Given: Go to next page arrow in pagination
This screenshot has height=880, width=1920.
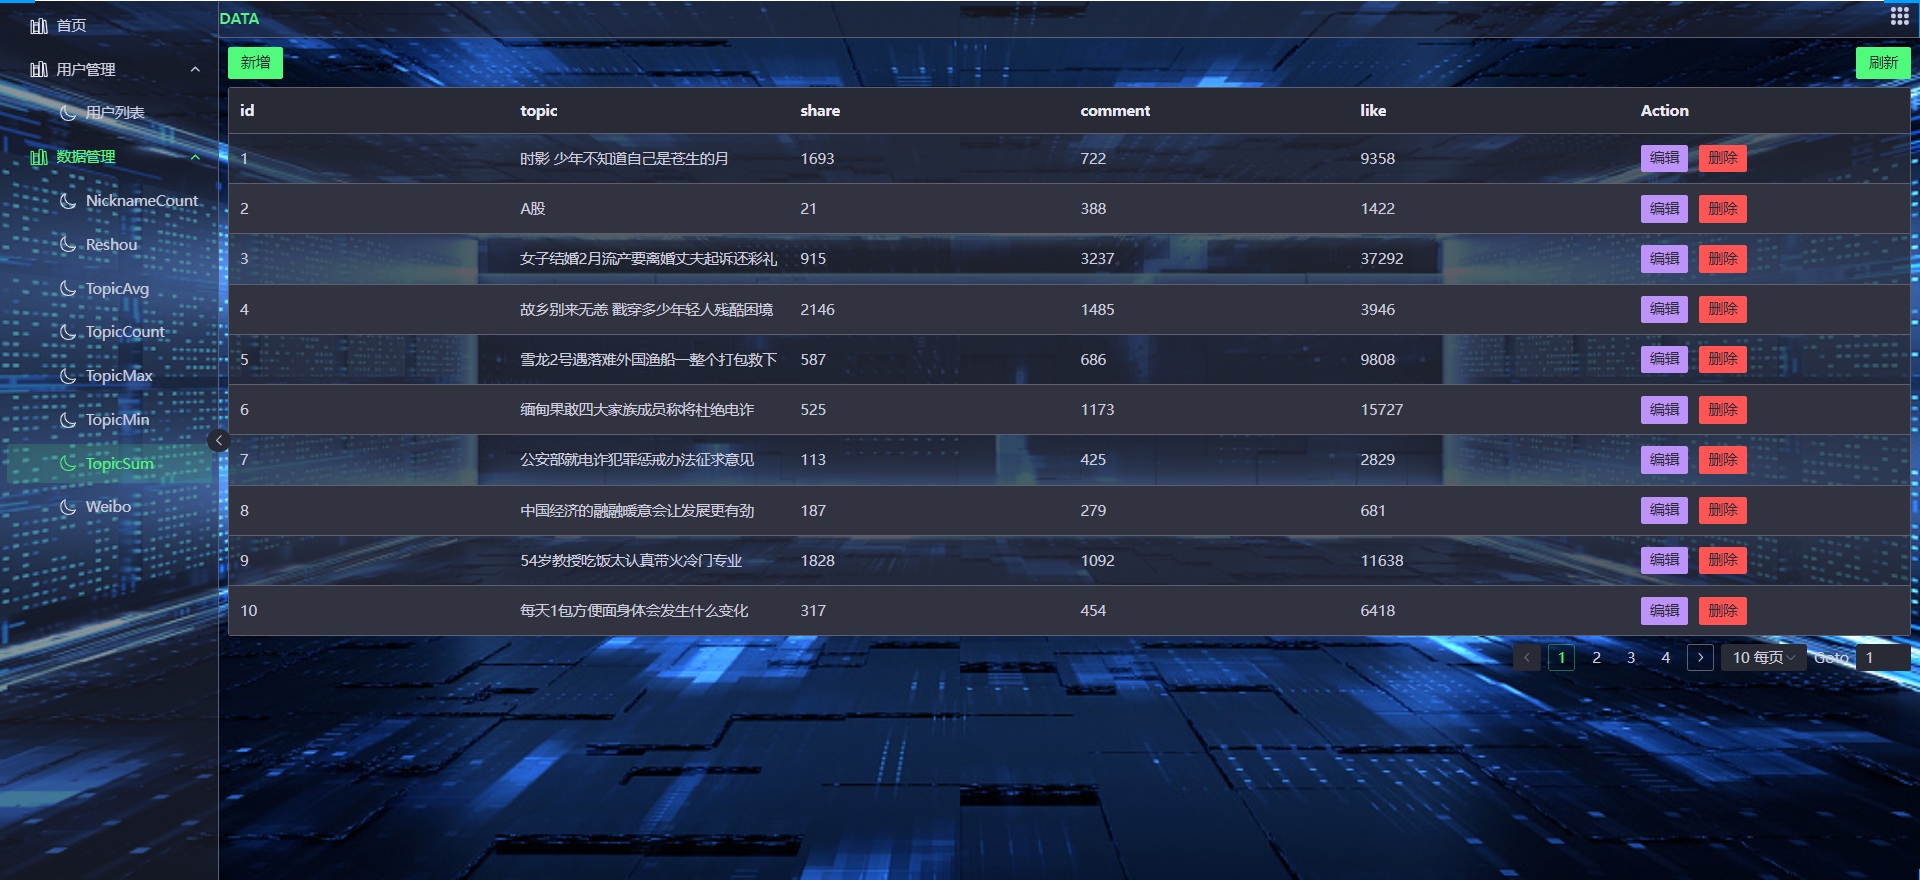Looking at the screenshot, I should pyautogui.click(x=1700, y=657).
